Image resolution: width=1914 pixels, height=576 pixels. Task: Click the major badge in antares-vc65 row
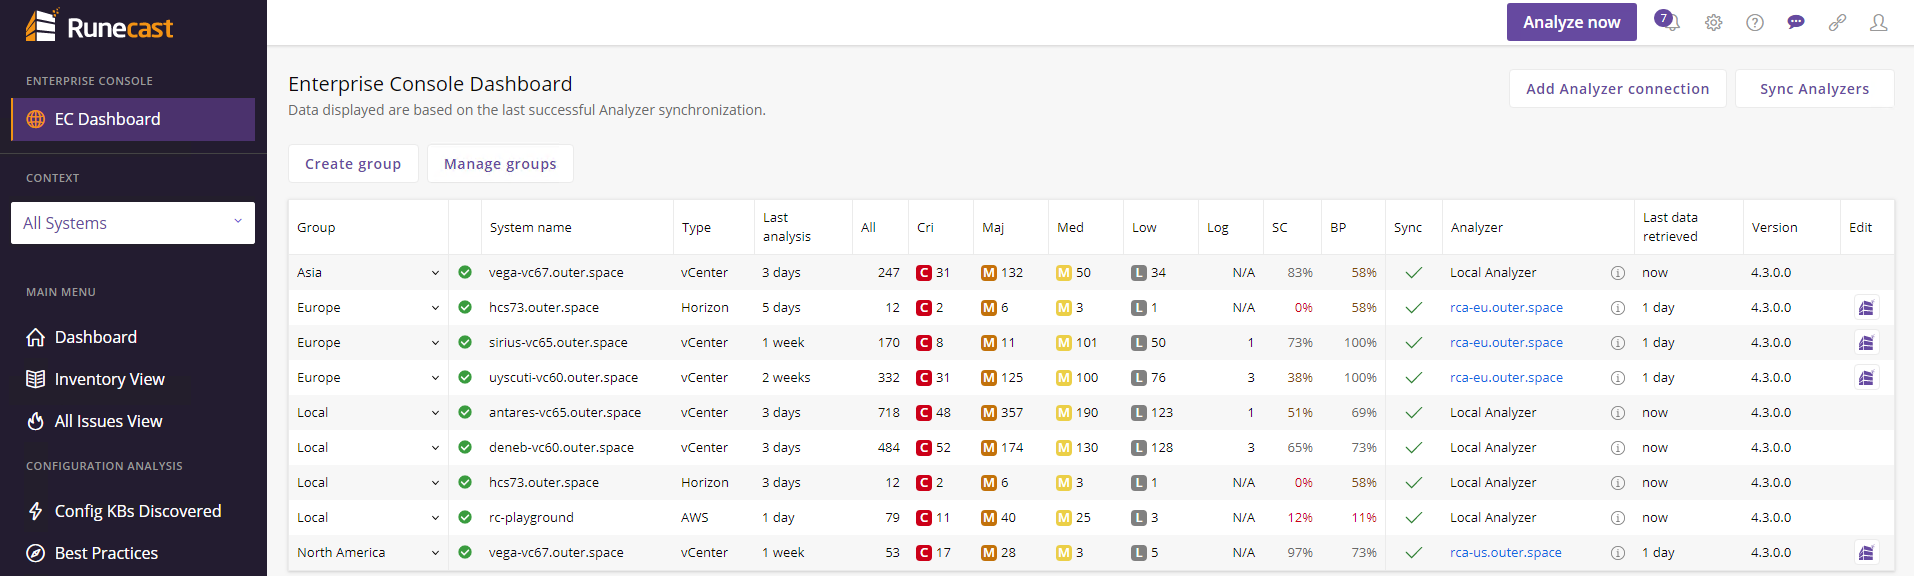989,413
